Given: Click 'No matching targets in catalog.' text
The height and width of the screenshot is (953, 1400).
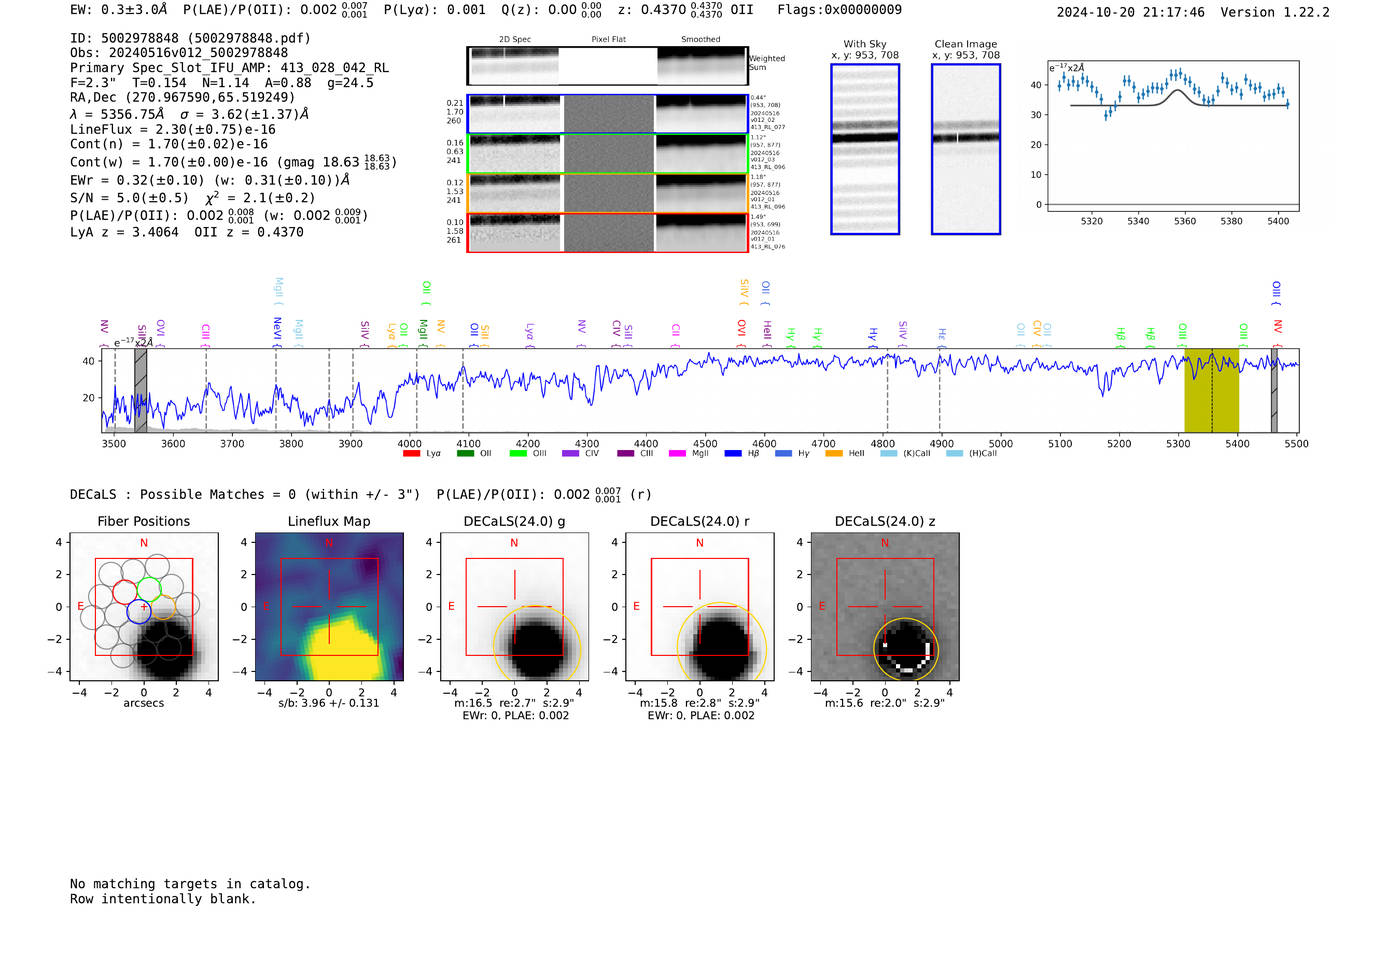Looking at the screenshot, I should [190, 884].
